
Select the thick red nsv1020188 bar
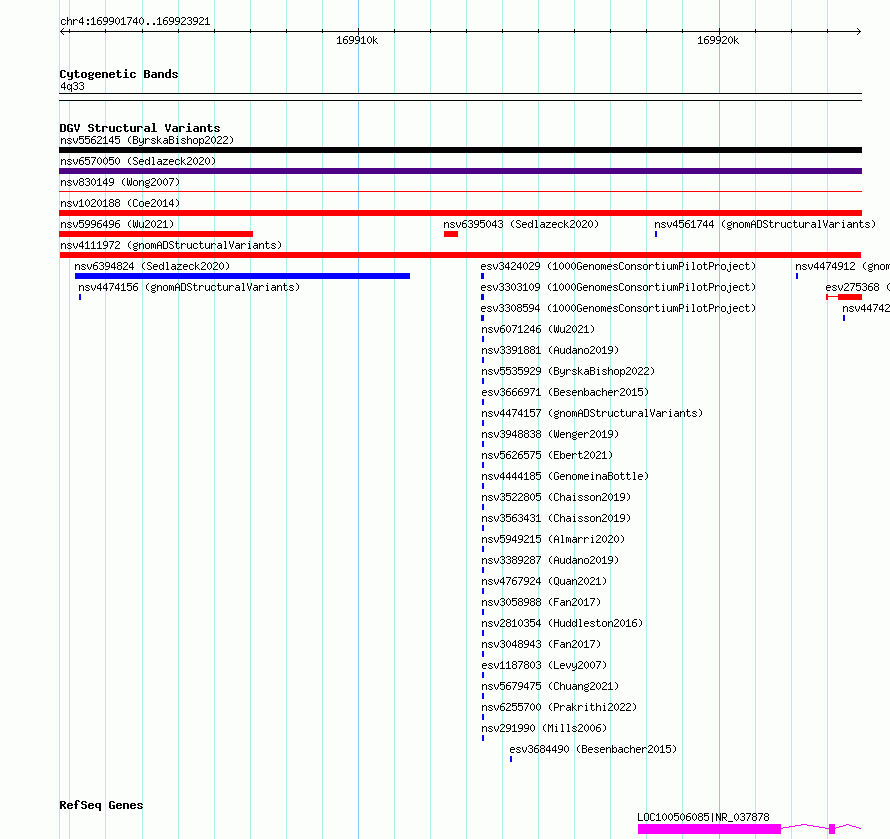[460, 213]
